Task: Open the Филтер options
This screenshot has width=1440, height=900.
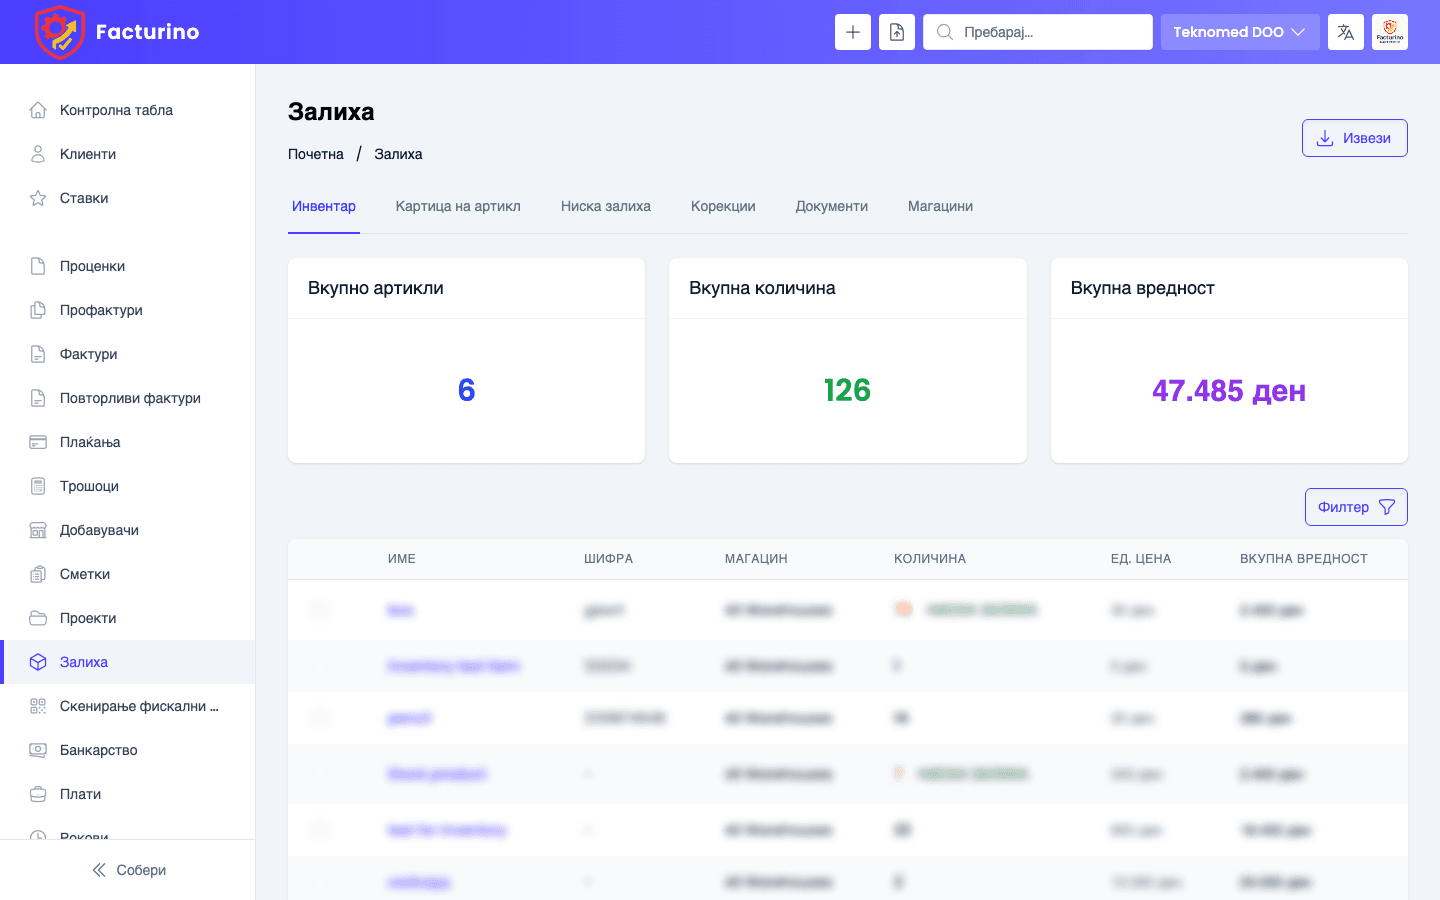Action: (x=1355, y=507)
